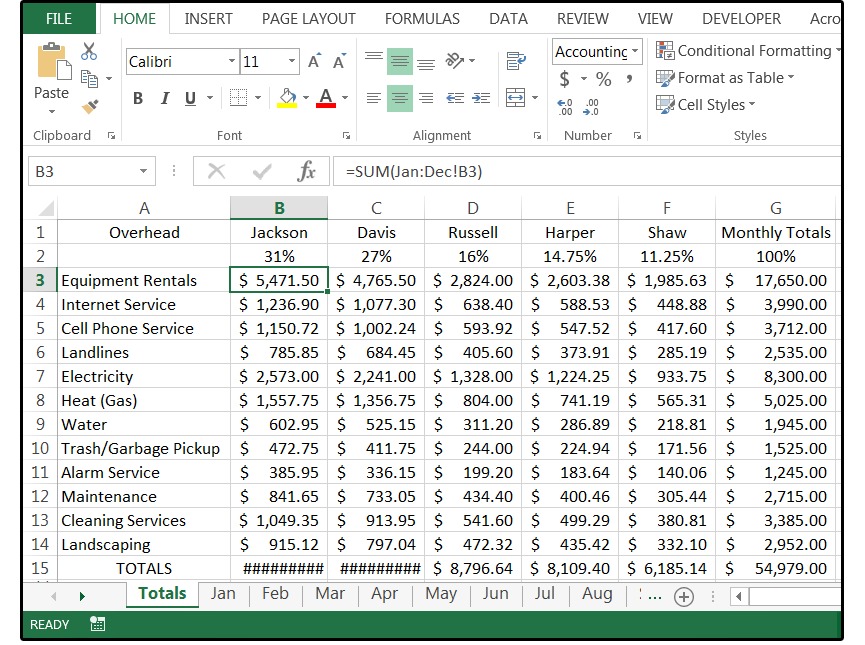Image resolution: width=865 pixels, height=645 pixels.
Task: Toggle Bold formatting
Action: point(138,98)
